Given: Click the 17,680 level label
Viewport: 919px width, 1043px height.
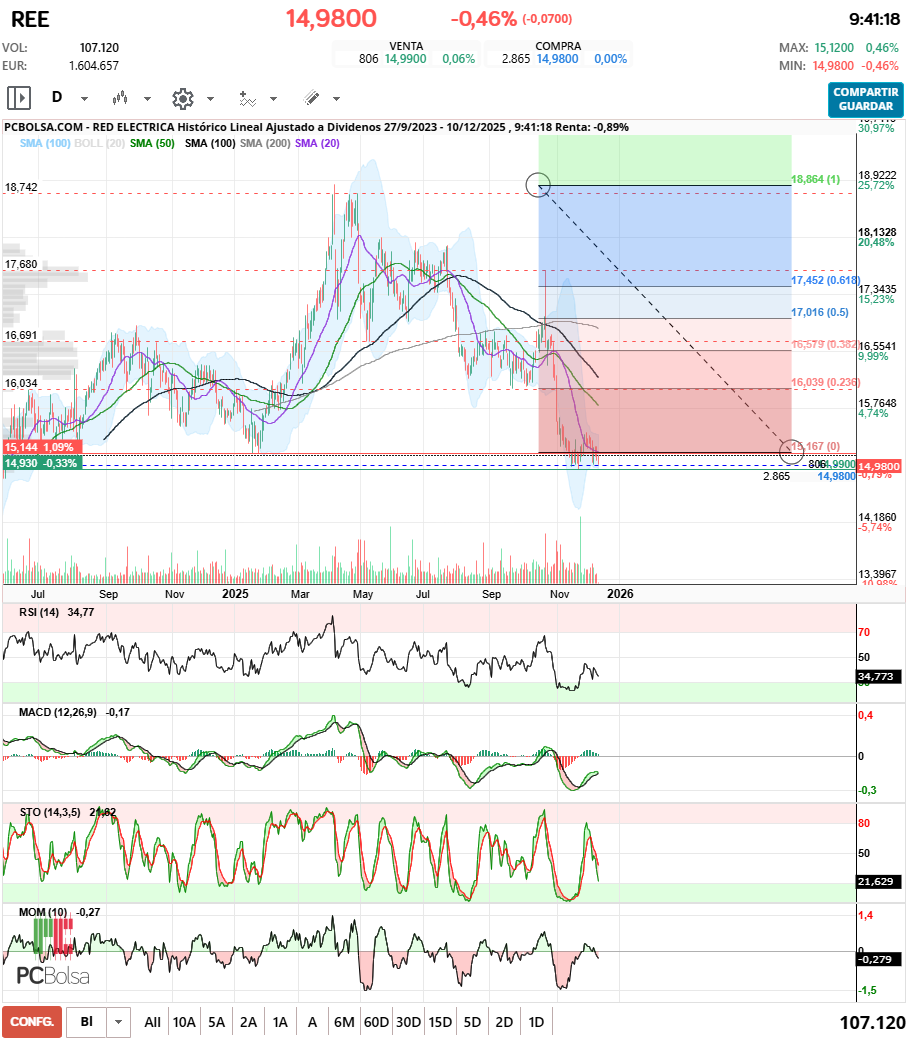Looking at the screenshot, I should 21,264.
